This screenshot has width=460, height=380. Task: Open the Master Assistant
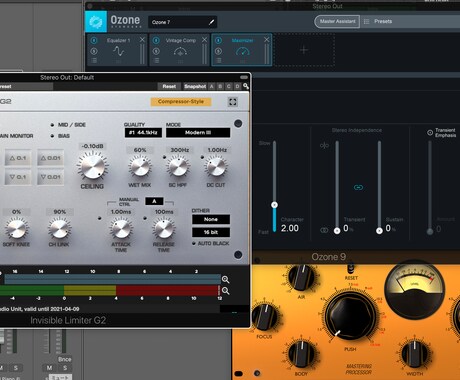[x=337, y=22]
